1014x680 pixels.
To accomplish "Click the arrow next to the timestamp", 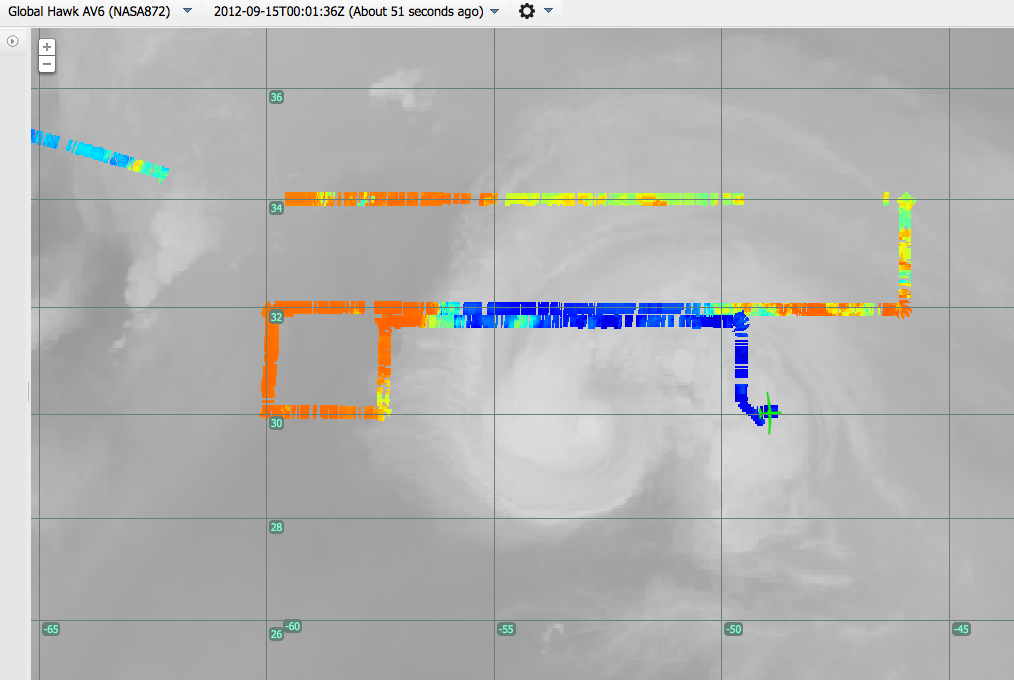I will click(x=495, y=11).
